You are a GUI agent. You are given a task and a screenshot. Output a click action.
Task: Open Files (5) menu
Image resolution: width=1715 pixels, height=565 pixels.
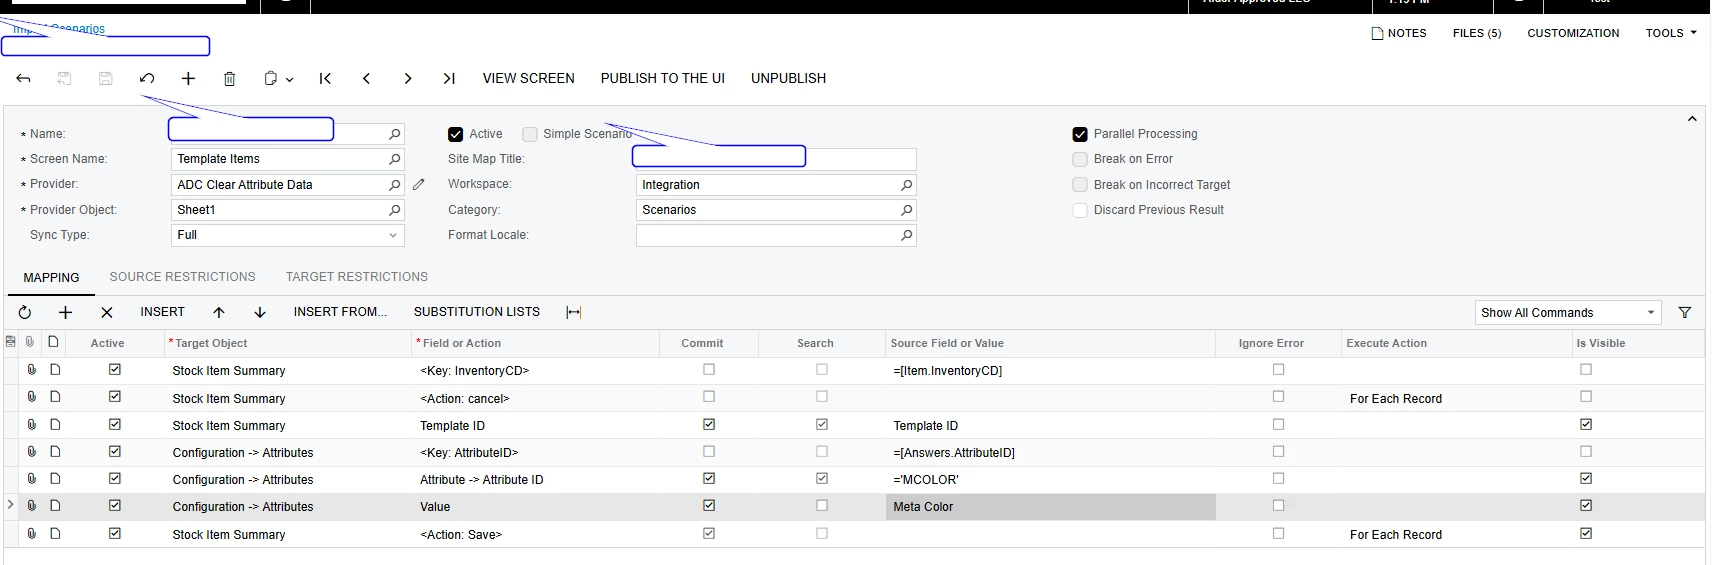[x=1477, y=33]
